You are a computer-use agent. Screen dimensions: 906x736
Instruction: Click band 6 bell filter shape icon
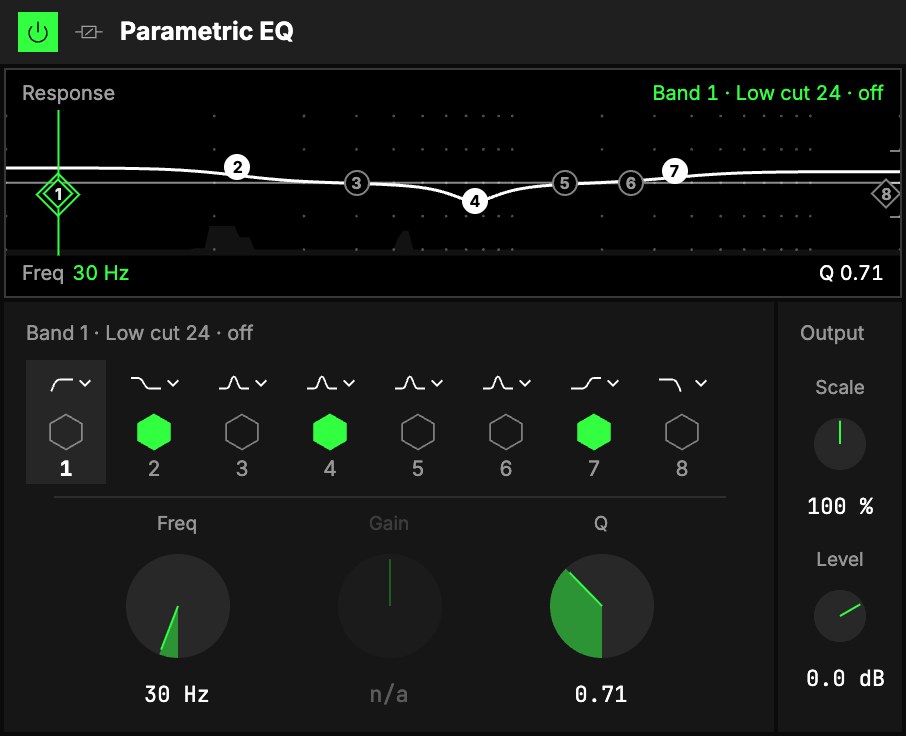point(497,384)
